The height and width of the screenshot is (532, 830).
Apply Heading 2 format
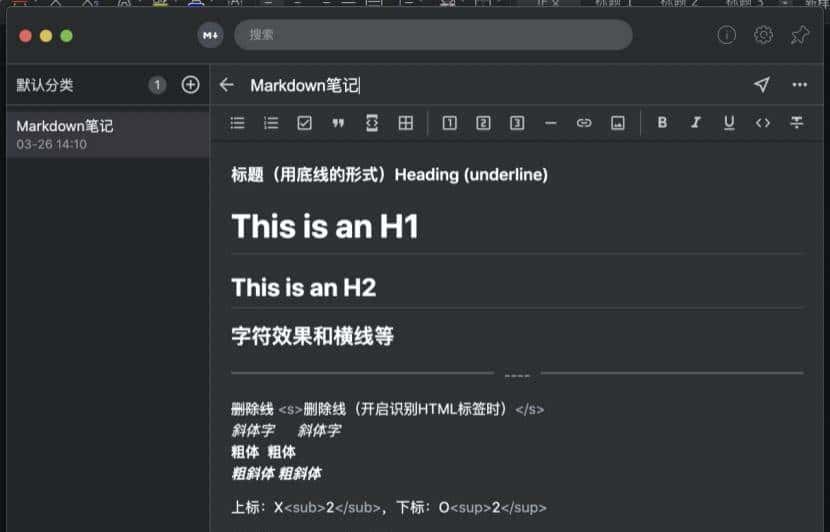pyautogui.click(x=483, y=123)
